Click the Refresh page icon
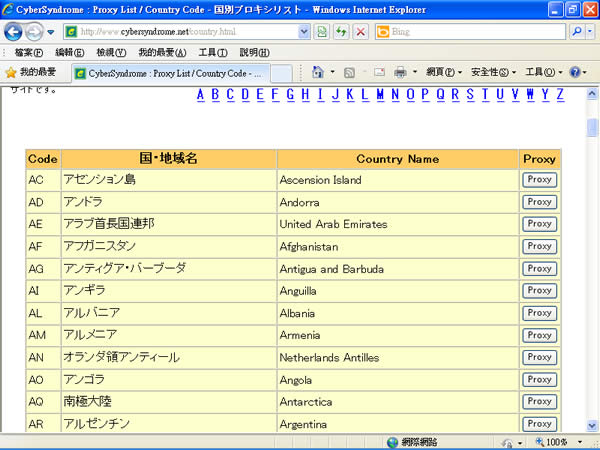600x450 pixels. [x=342, y=31]
